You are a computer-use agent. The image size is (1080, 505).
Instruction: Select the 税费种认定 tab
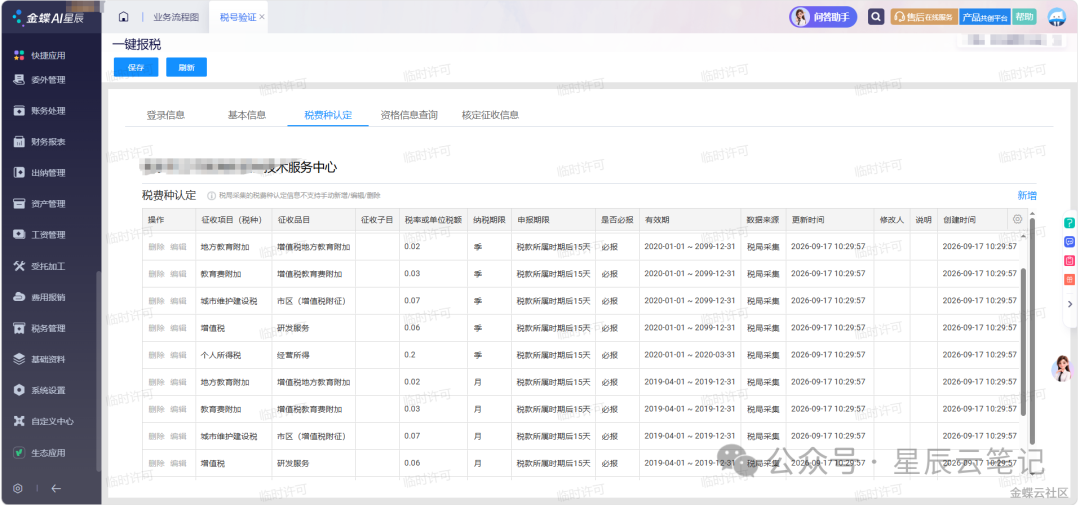tap(328, 115)
